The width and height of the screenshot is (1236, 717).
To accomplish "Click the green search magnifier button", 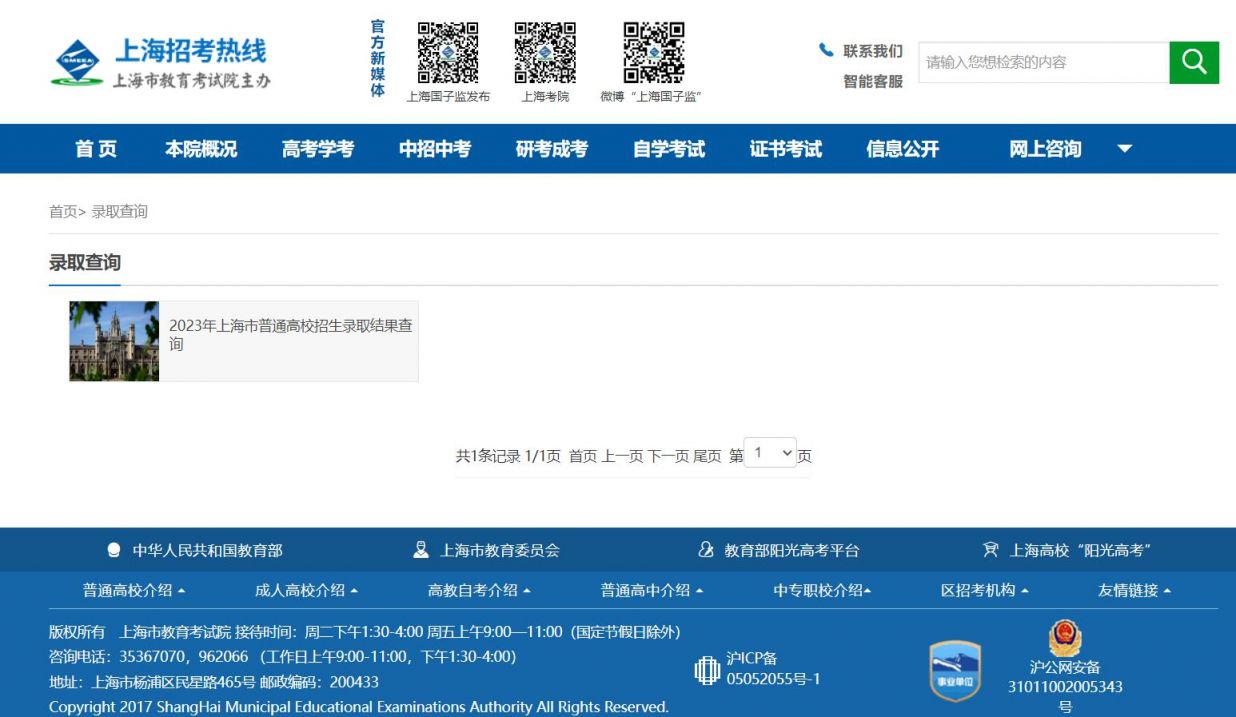I will click(x=1194, y=62).
